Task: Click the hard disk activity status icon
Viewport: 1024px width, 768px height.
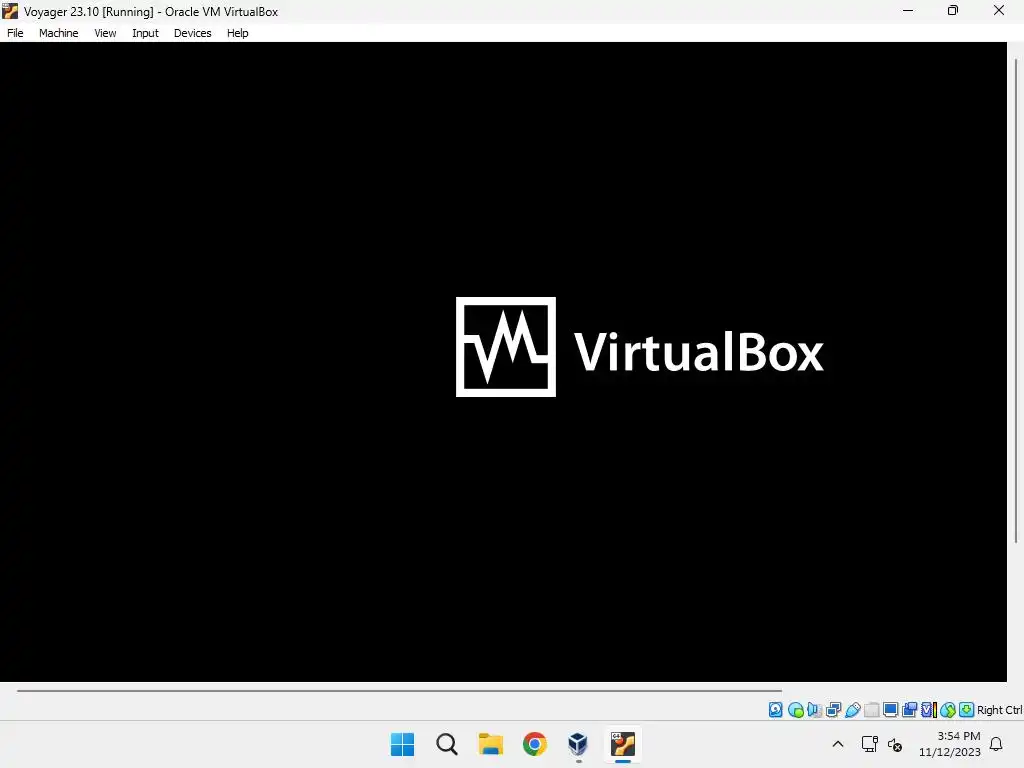Action: pos(775,710)
